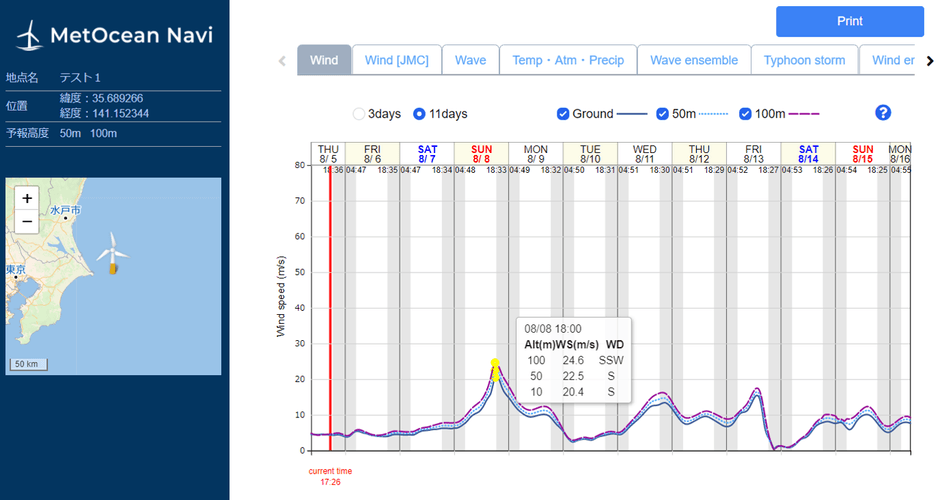Open the Typhoon storm tab
Image resolution: width=940 pixels, height=500 pixels.
pos(804,60)
